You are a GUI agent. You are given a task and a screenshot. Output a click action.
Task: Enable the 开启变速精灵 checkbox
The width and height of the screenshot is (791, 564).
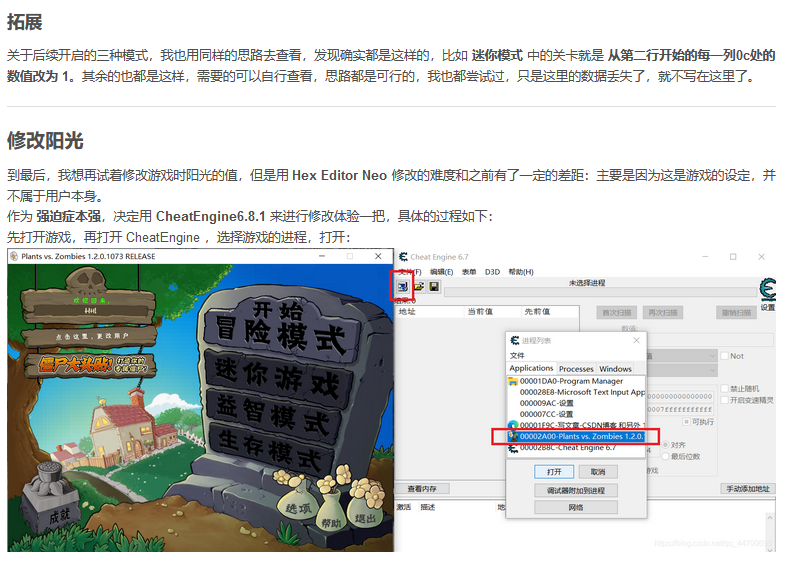tap(725, 400)
